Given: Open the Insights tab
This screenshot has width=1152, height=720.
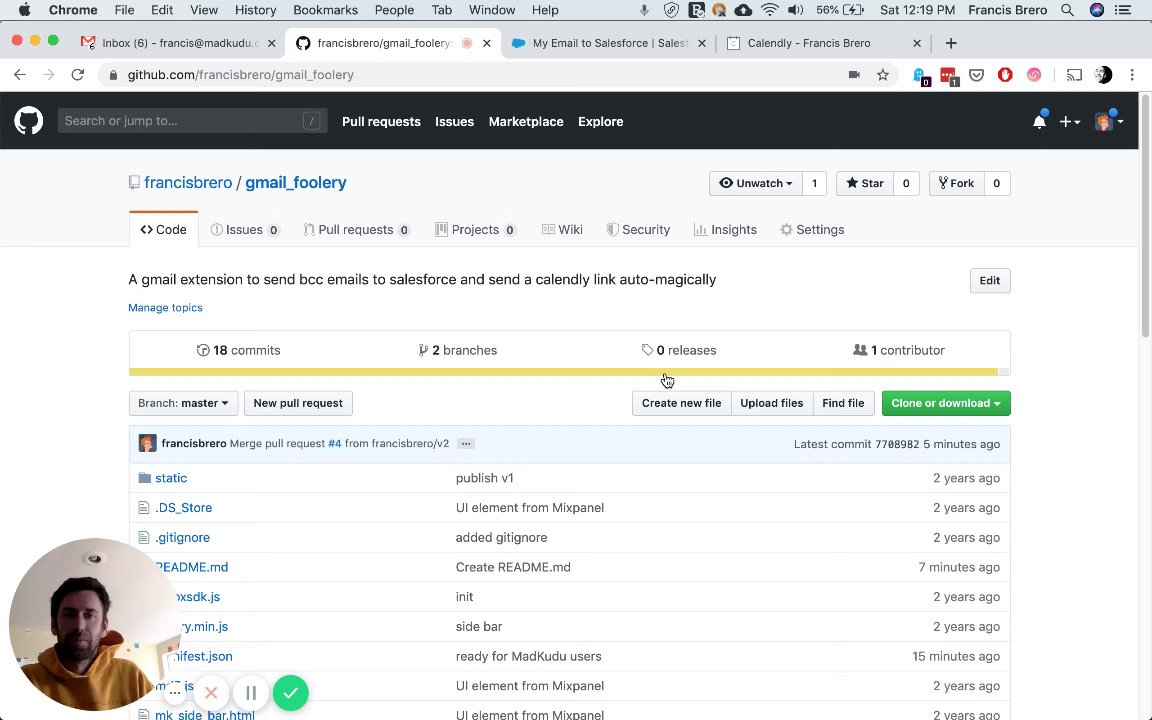Looking at the screenshot, I should (725, 230).
